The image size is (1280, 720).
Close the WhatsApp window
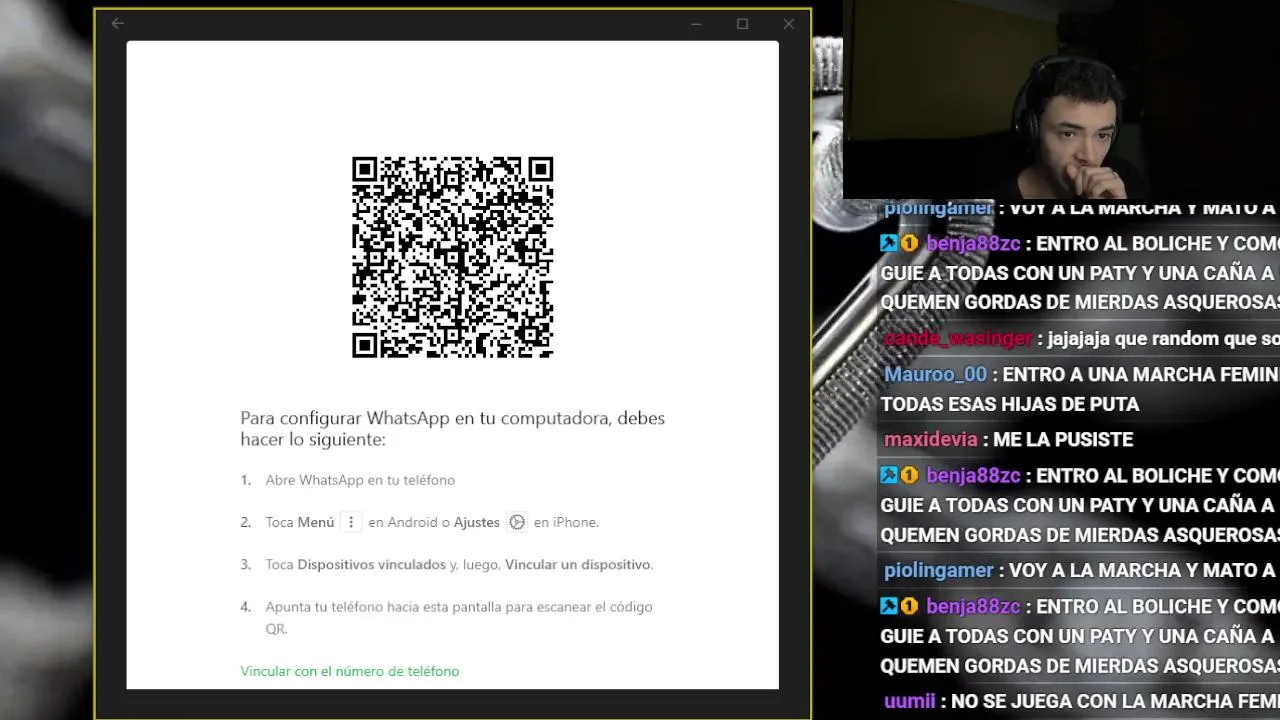tap(789, 24)
